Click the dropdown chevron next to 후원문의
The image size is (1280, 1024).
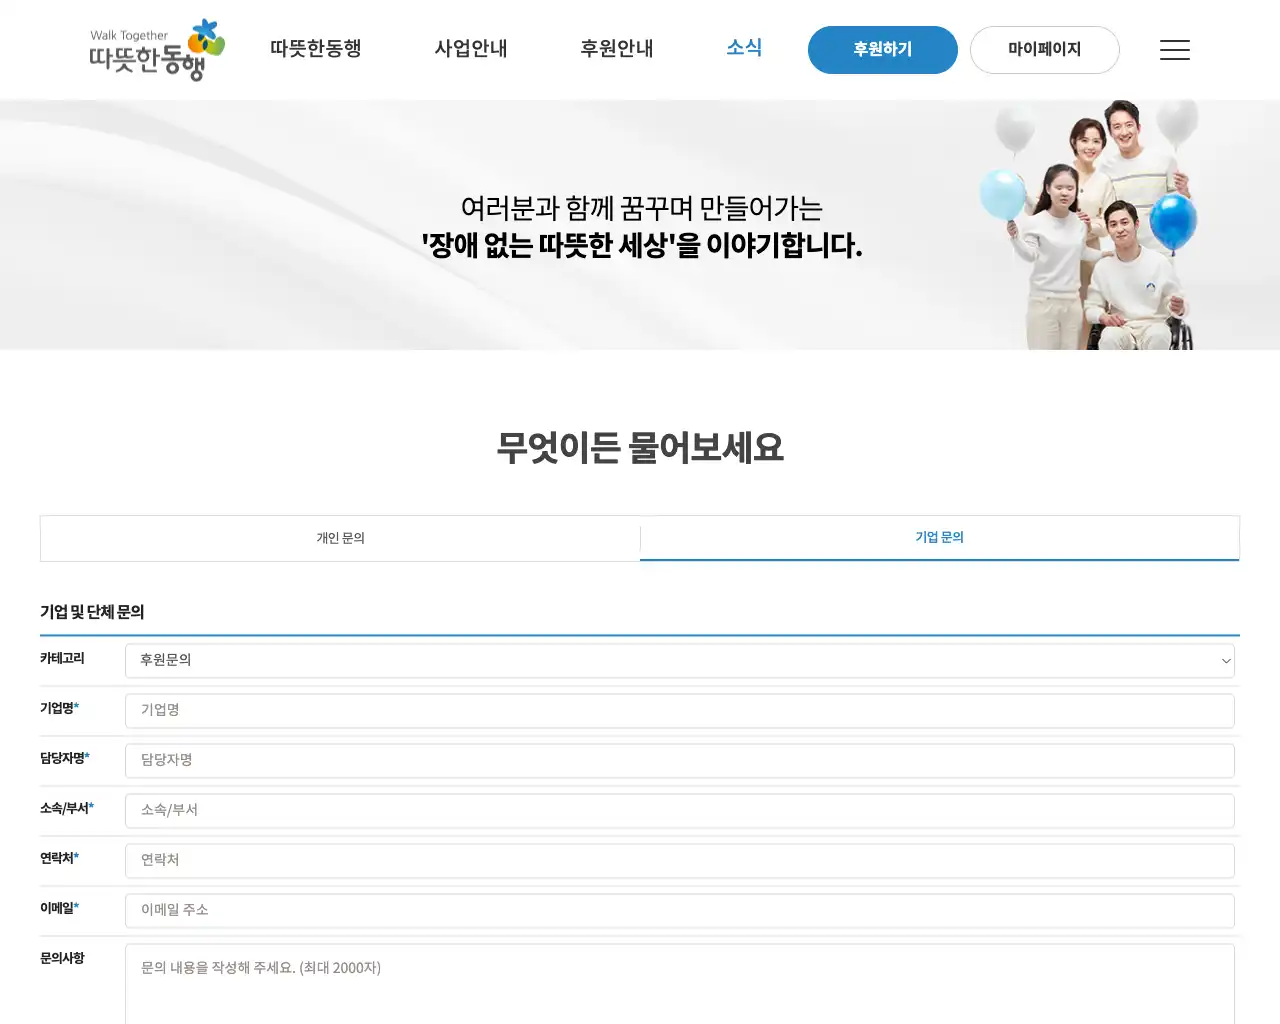1224,660
